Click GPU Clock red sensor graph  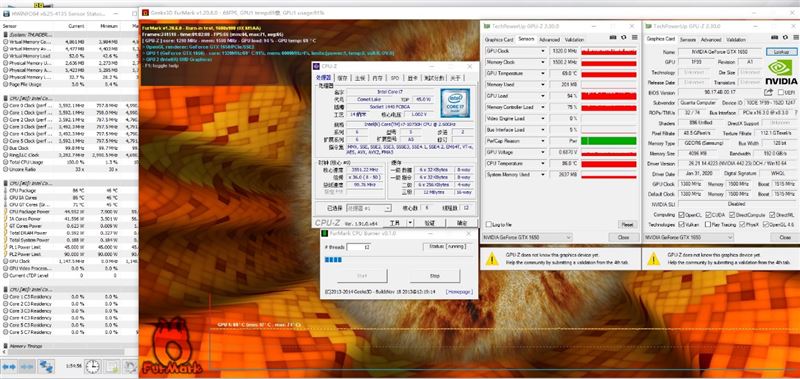tap(609, 51)
